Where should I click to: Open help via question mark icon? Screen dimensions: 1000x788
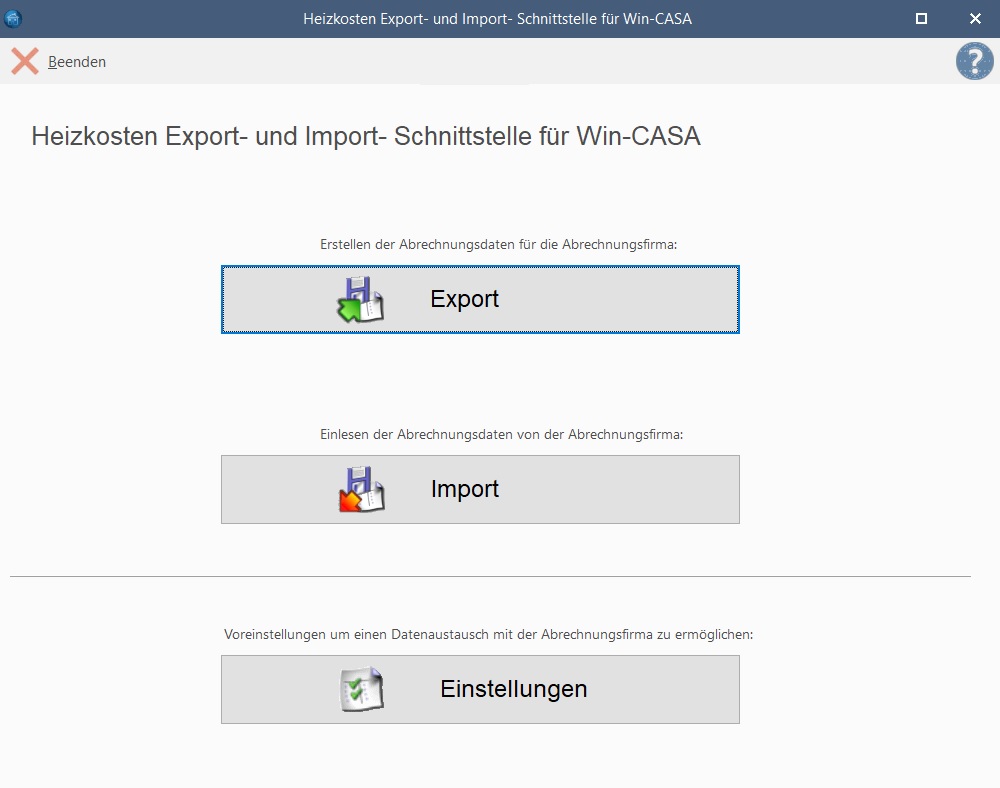(x=974, y=61)
